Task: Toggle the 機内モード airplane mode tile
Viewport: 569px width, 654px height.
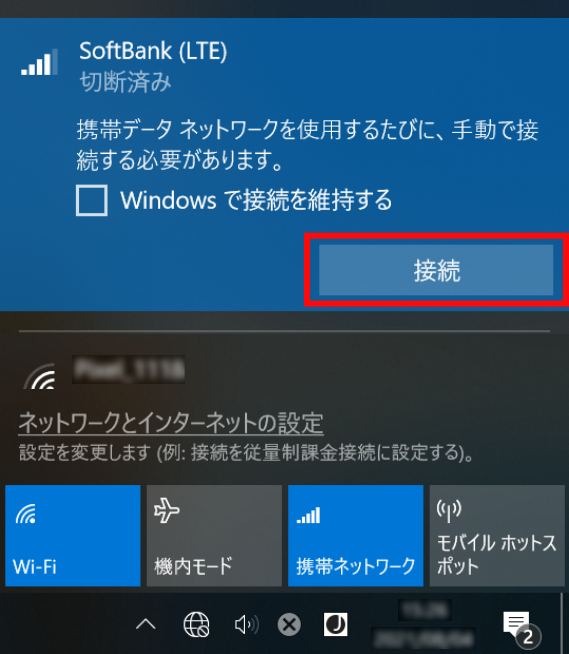Action: [214, 536]
